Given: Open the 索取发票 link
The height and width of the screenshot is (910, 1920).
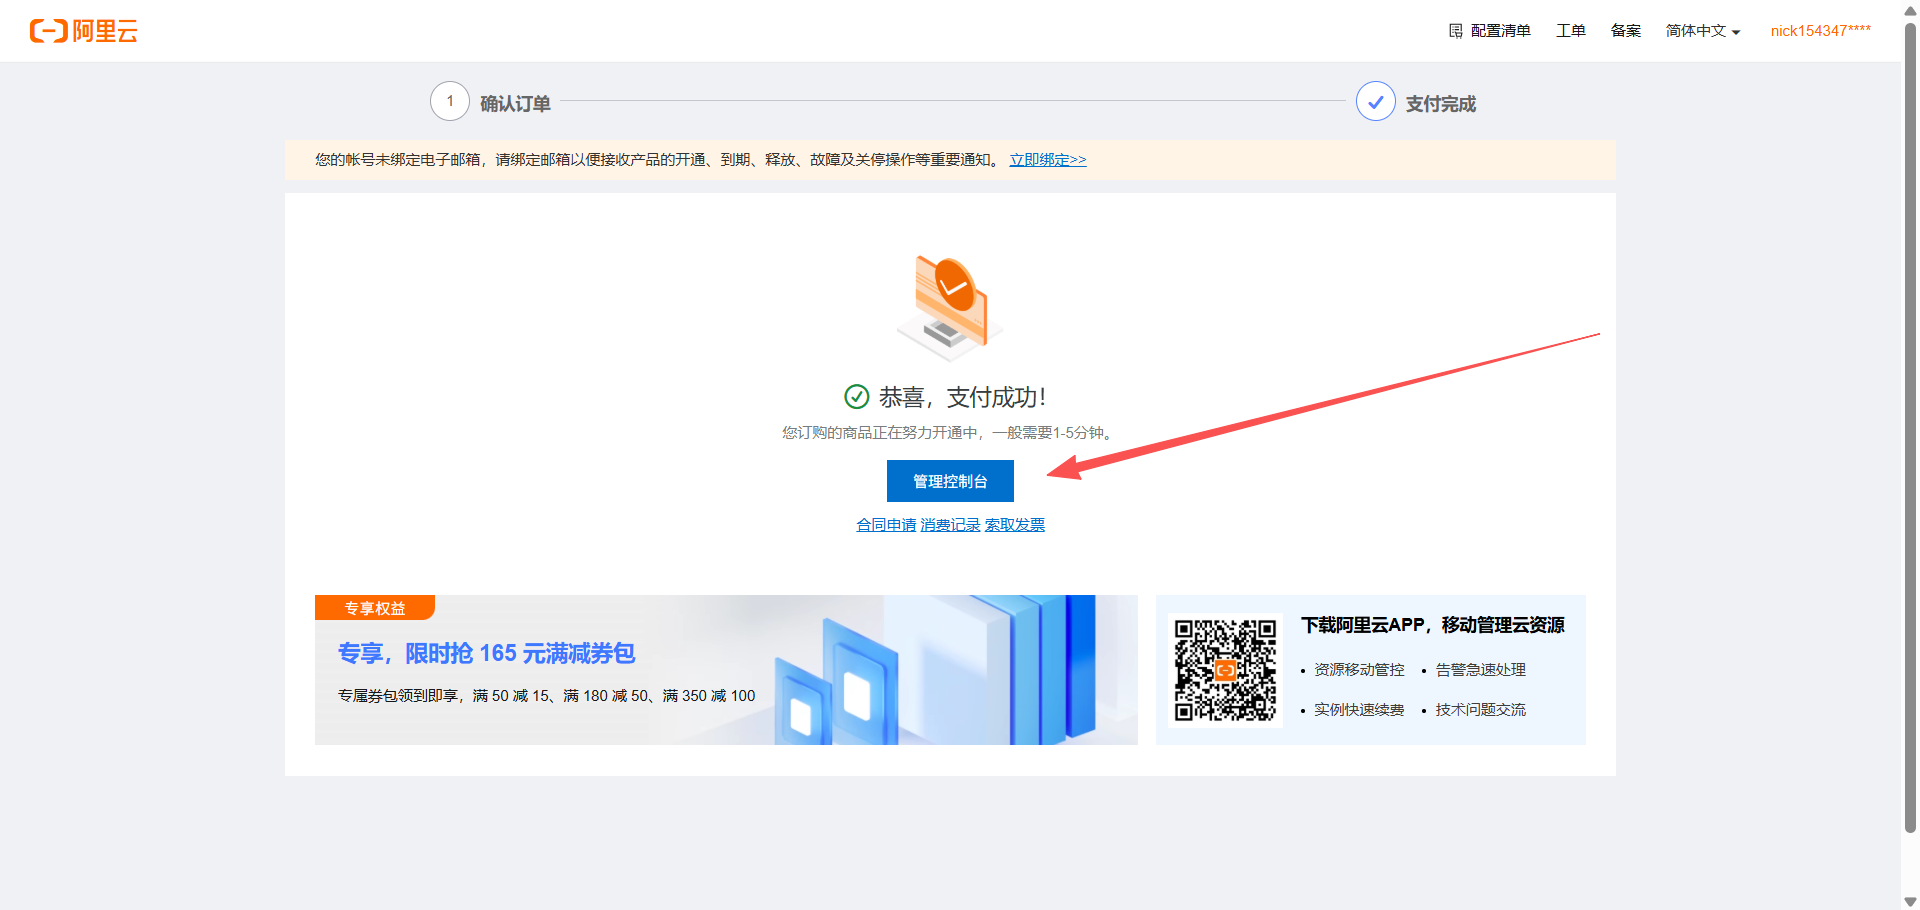Looking at the screenshot, I should click(x=1014, y=525).
